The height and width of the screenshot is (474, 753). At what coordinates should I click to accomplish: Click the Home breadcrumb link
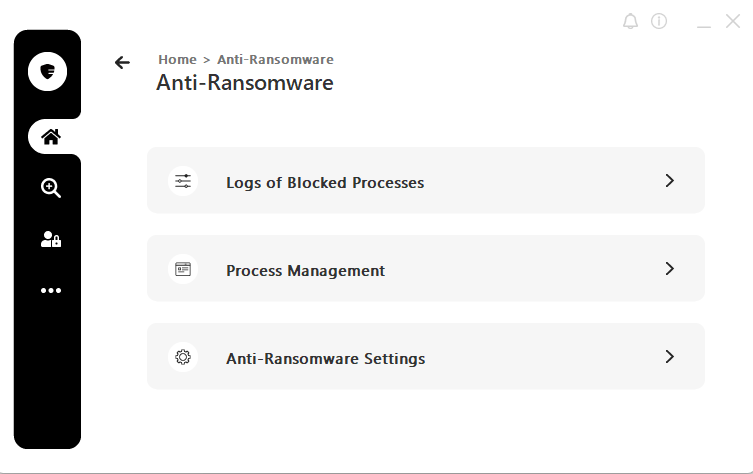click(177, 60)
